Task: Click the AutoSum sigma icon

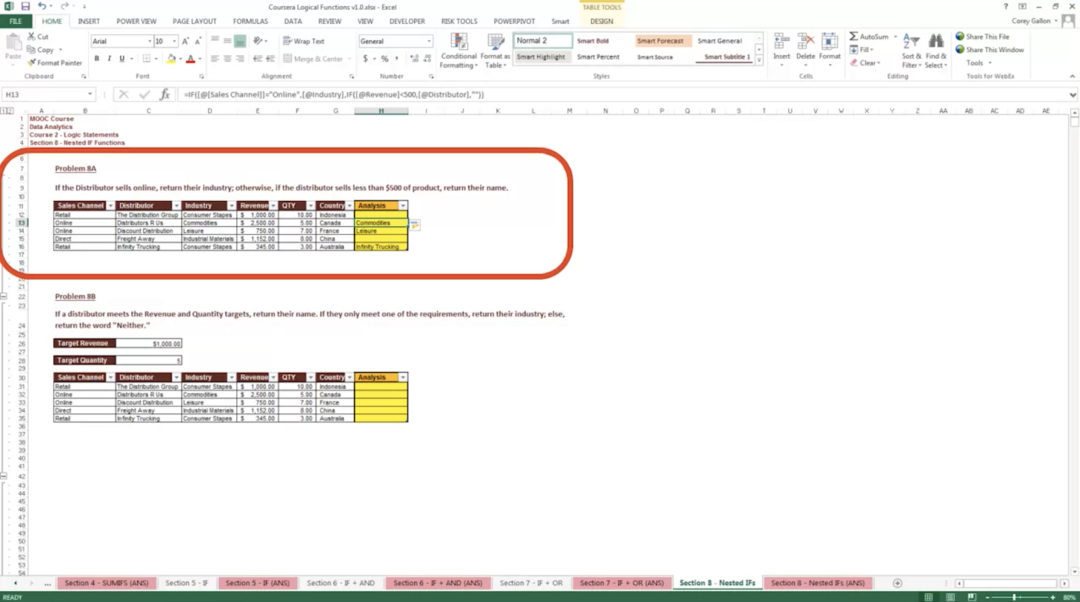Action: point(854,37)
